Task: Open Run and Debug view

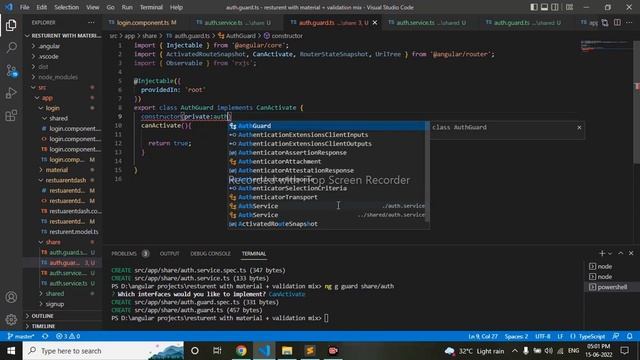Action: click(11, 93)
